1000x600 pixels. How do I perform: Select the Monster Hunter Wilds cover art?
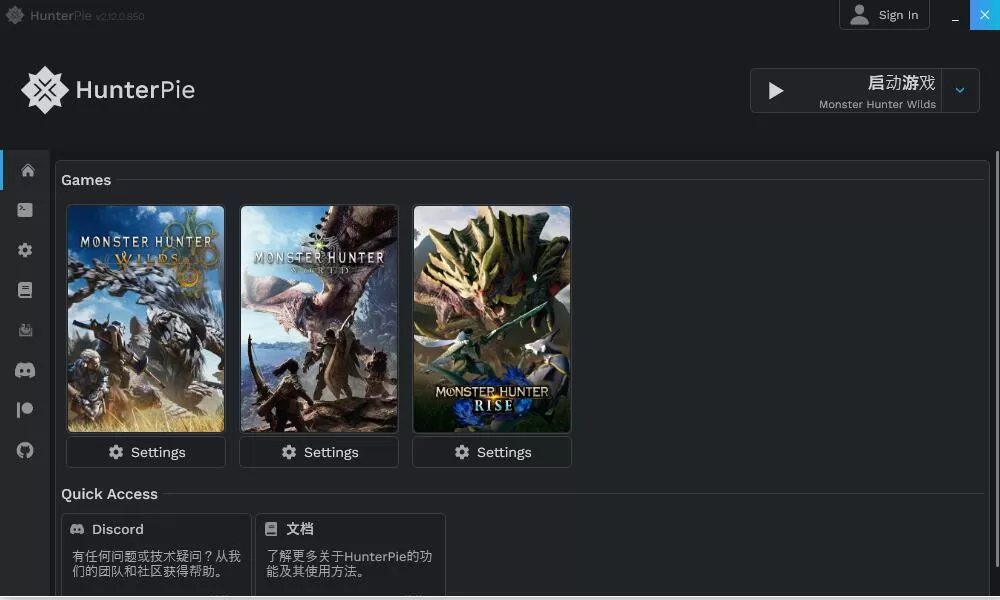click(x=146, y=319)
